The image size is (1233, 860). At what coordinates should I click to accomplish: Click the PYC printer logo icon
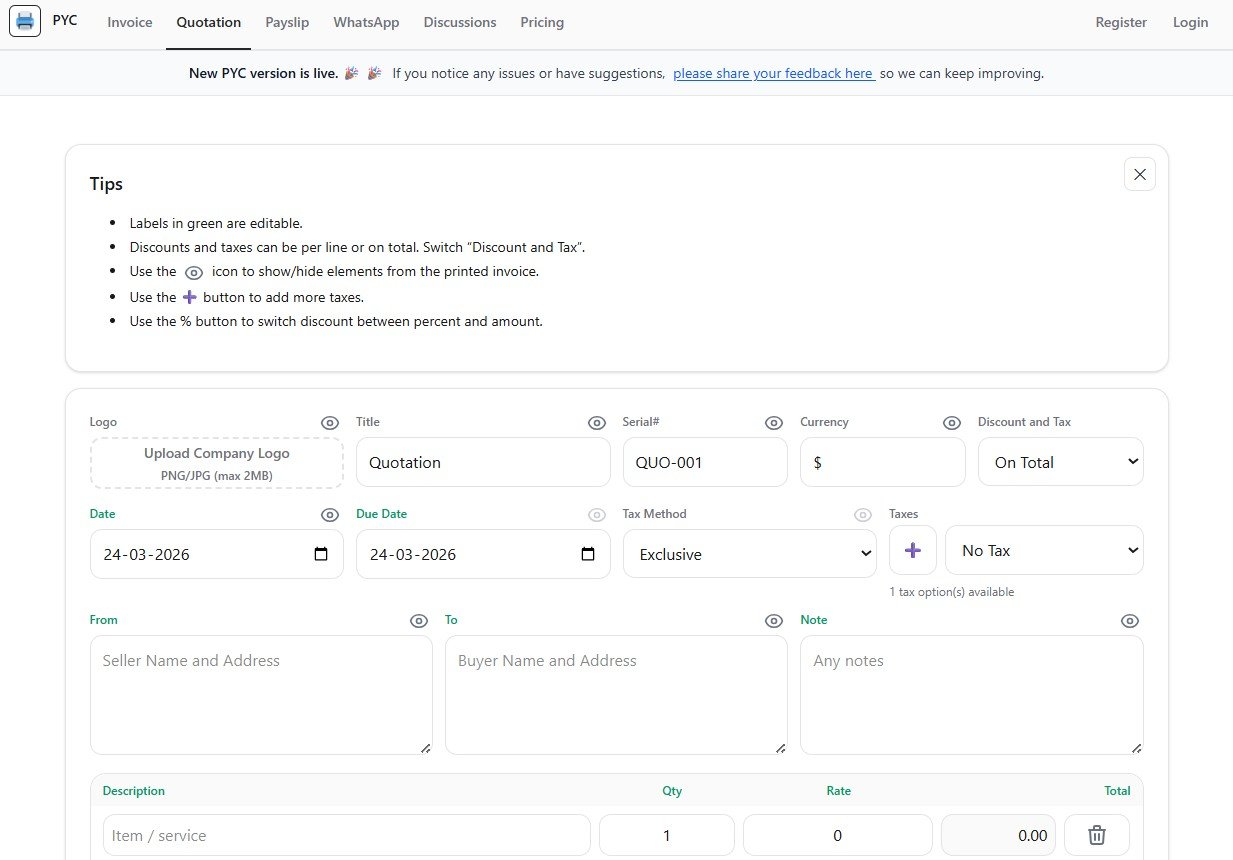coord(25,21)
